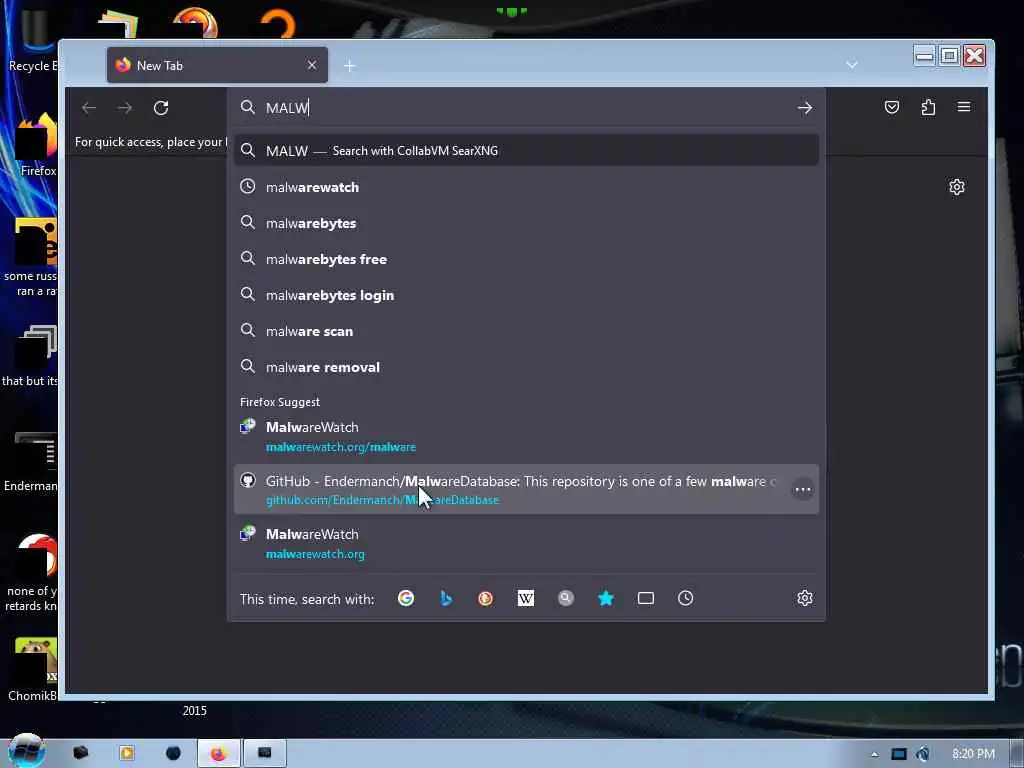Screen dimensions: 1024x768
Task: Search this time with Wikipedia
Action: coord(526,598)
